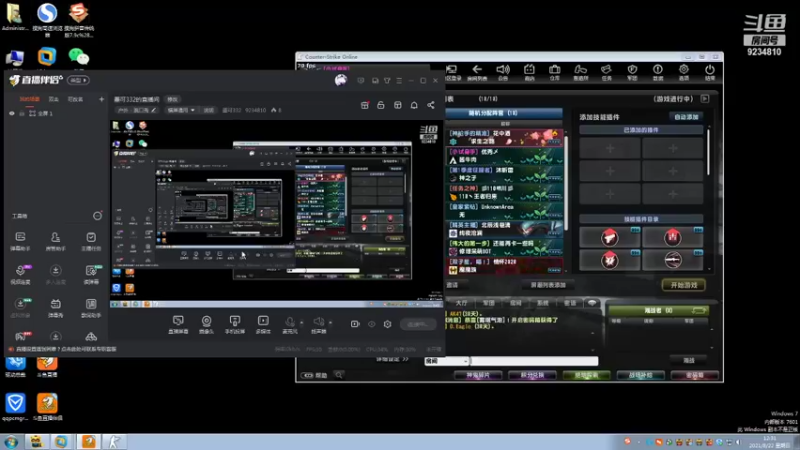This screenshot has width=800, height=450.
Task: Click the 屏蔽列表添加 block list button
Action: (548, 285)
